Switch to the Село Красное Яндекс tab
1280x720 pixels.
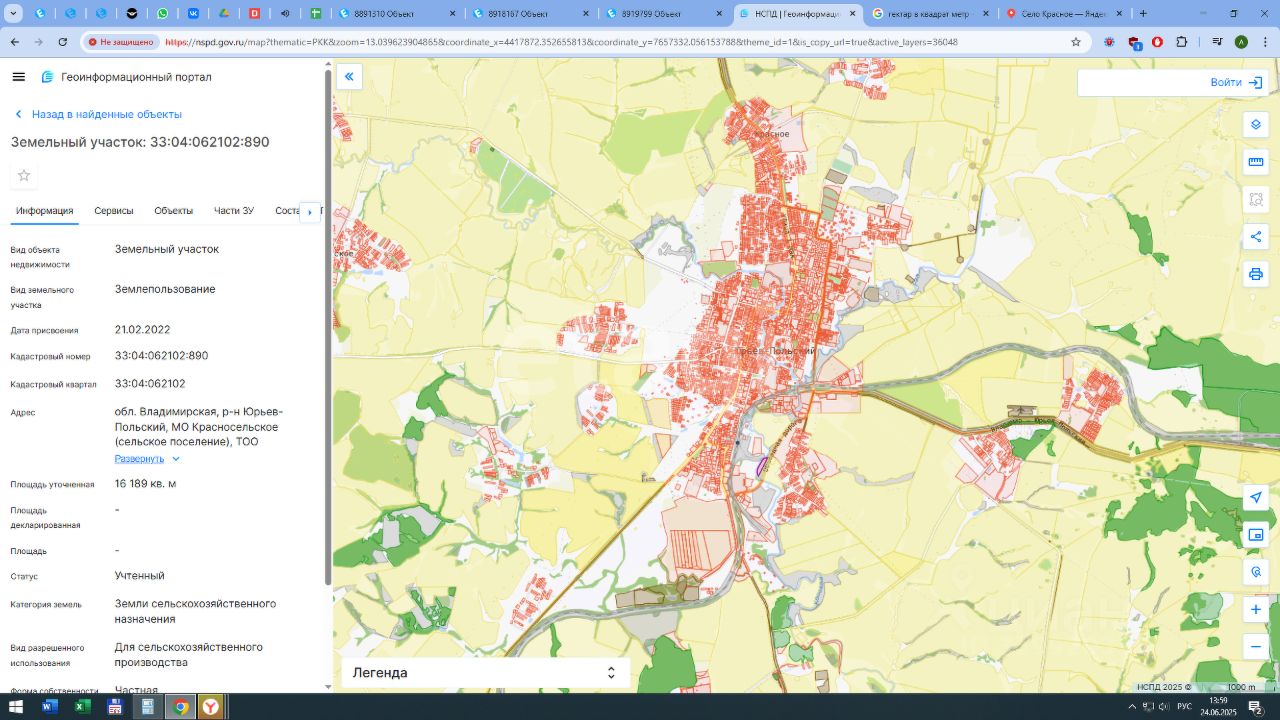click(1064, 14)
